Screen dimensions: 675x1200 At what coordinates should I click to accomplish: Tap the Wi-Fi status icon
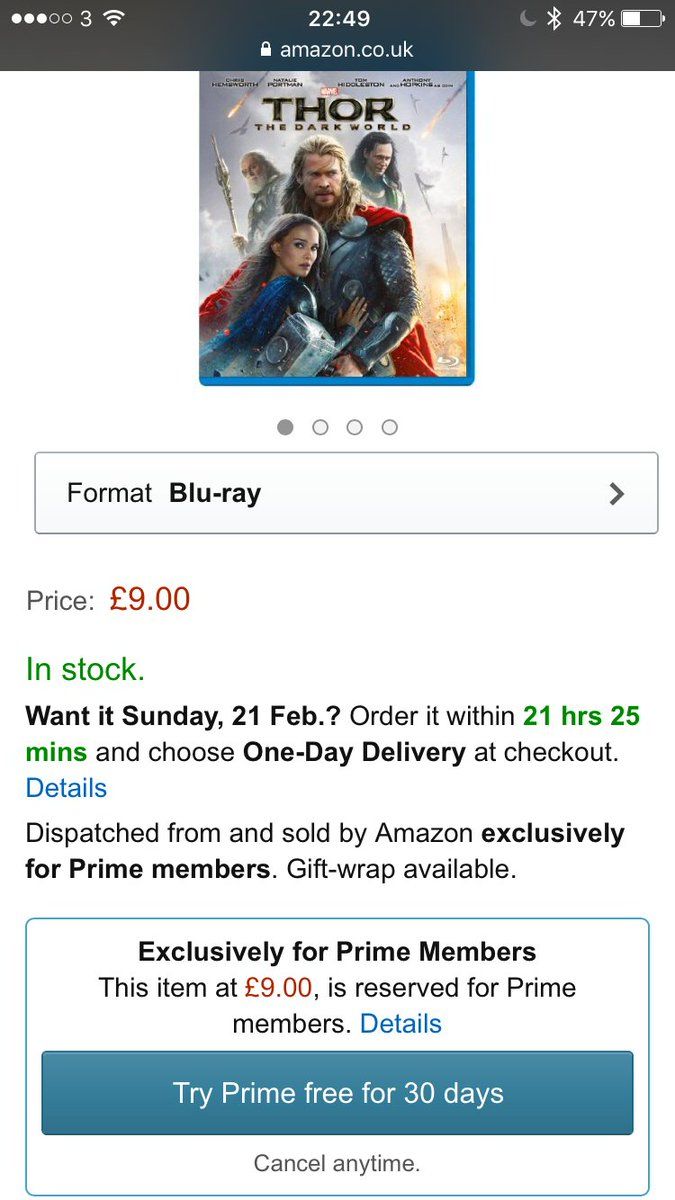[114, 19]
